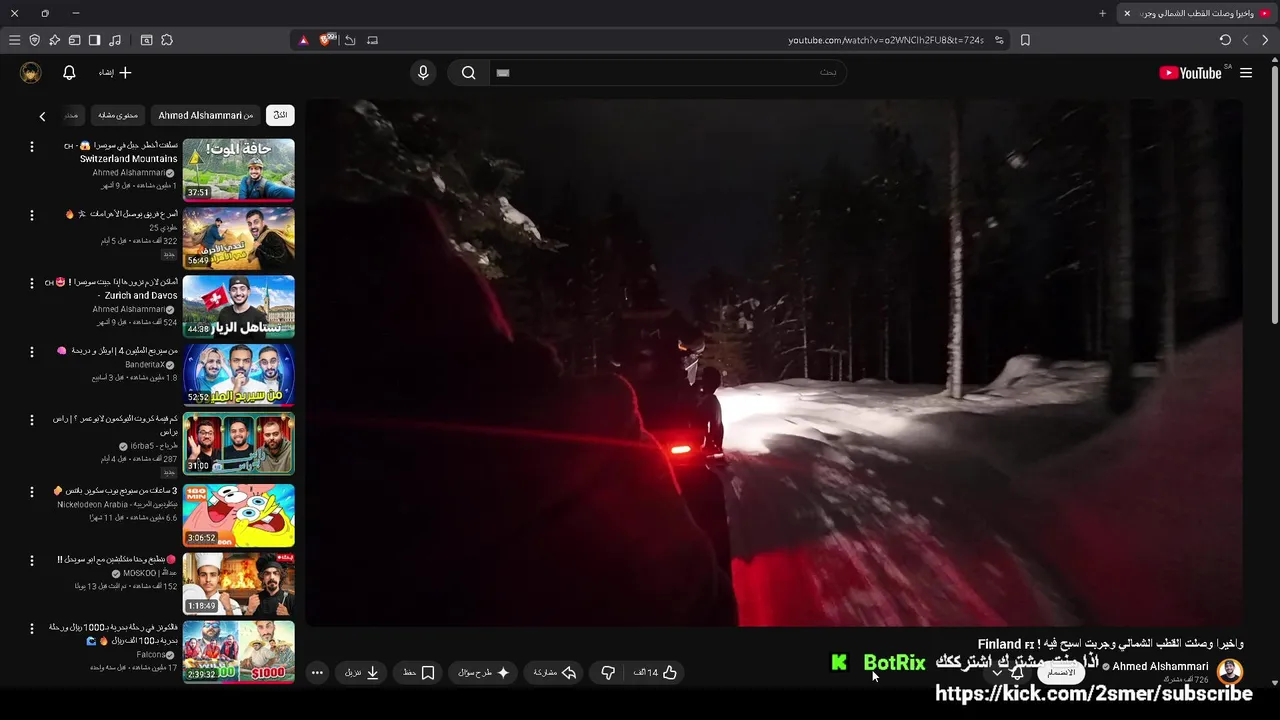
Task: Click the music note playlist icon
Action: point(115,40)
